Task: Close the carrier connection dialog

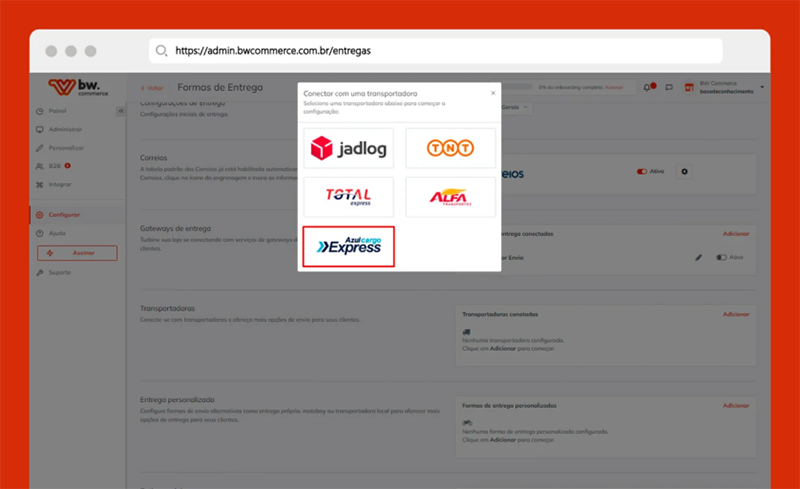Action: tap(493, 93)
